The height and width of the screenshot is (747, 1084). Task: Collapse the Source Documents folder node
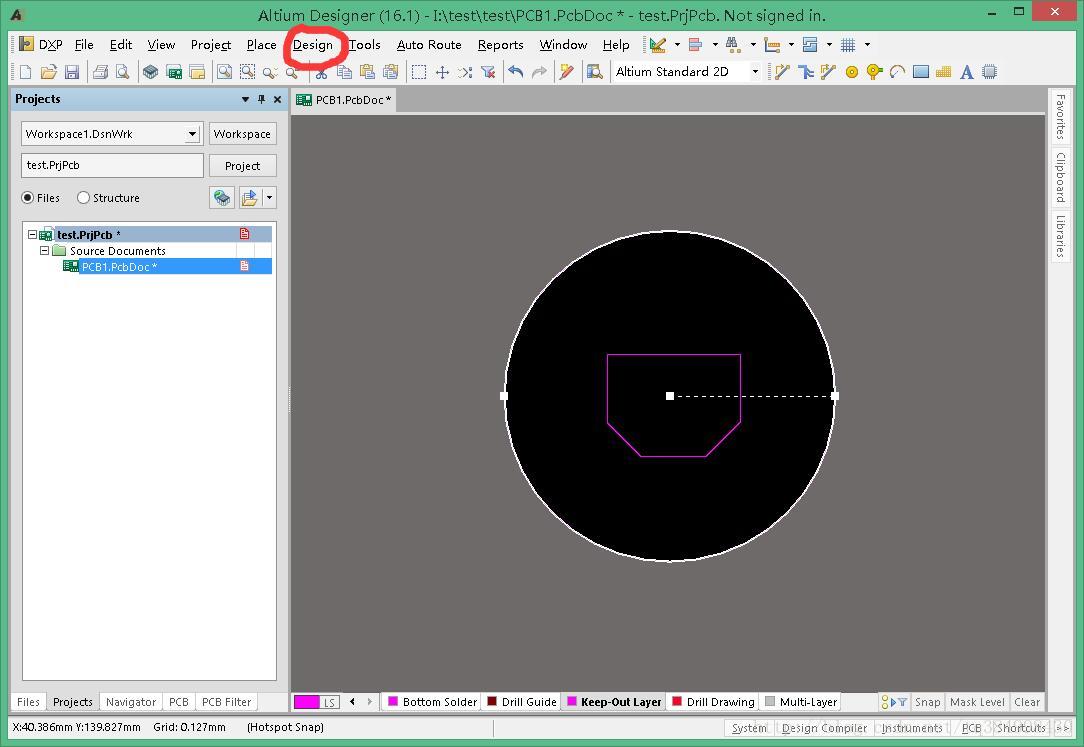point(44,251)
